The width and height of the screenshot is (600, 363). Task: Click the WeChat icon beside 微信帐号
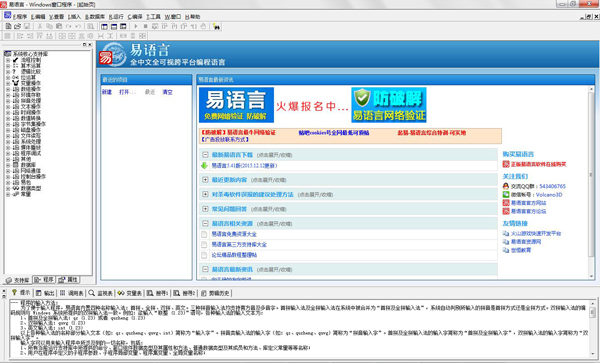[x=506, y=195]
